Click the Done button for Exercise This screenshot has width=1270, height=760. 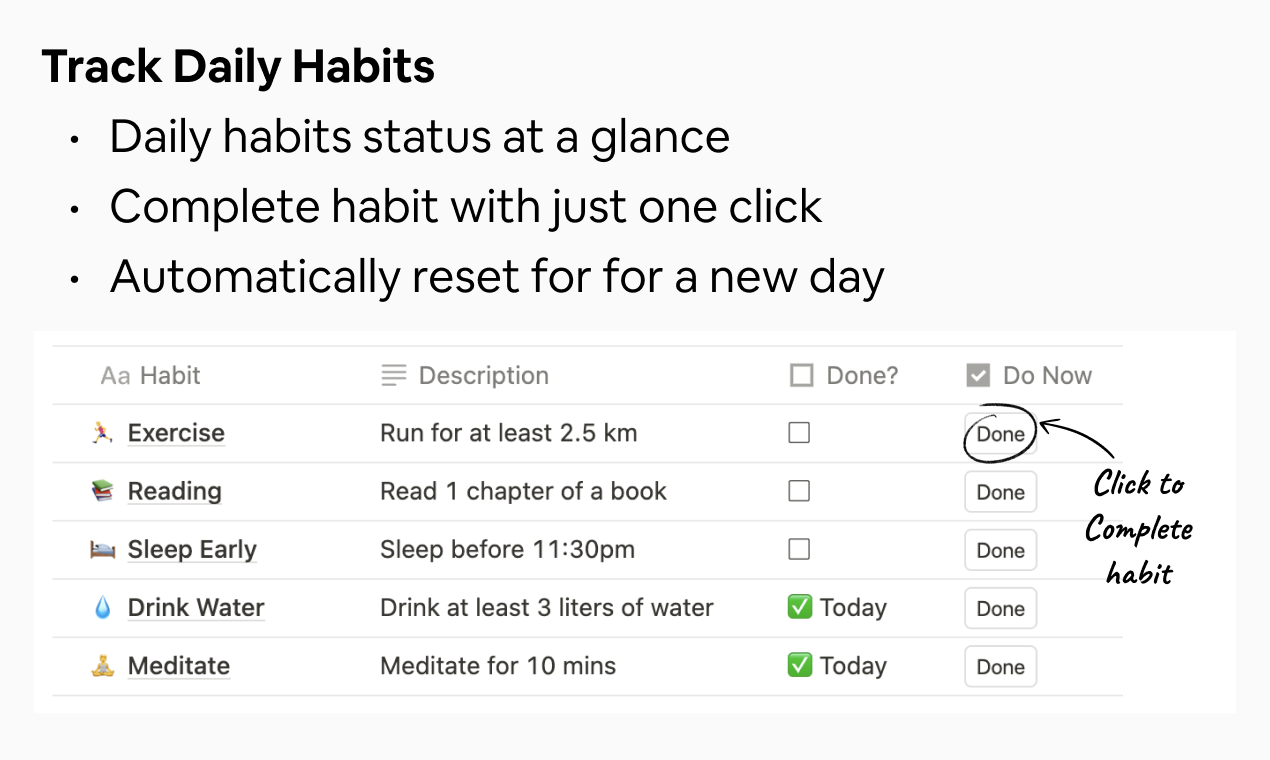point(1000,432)
